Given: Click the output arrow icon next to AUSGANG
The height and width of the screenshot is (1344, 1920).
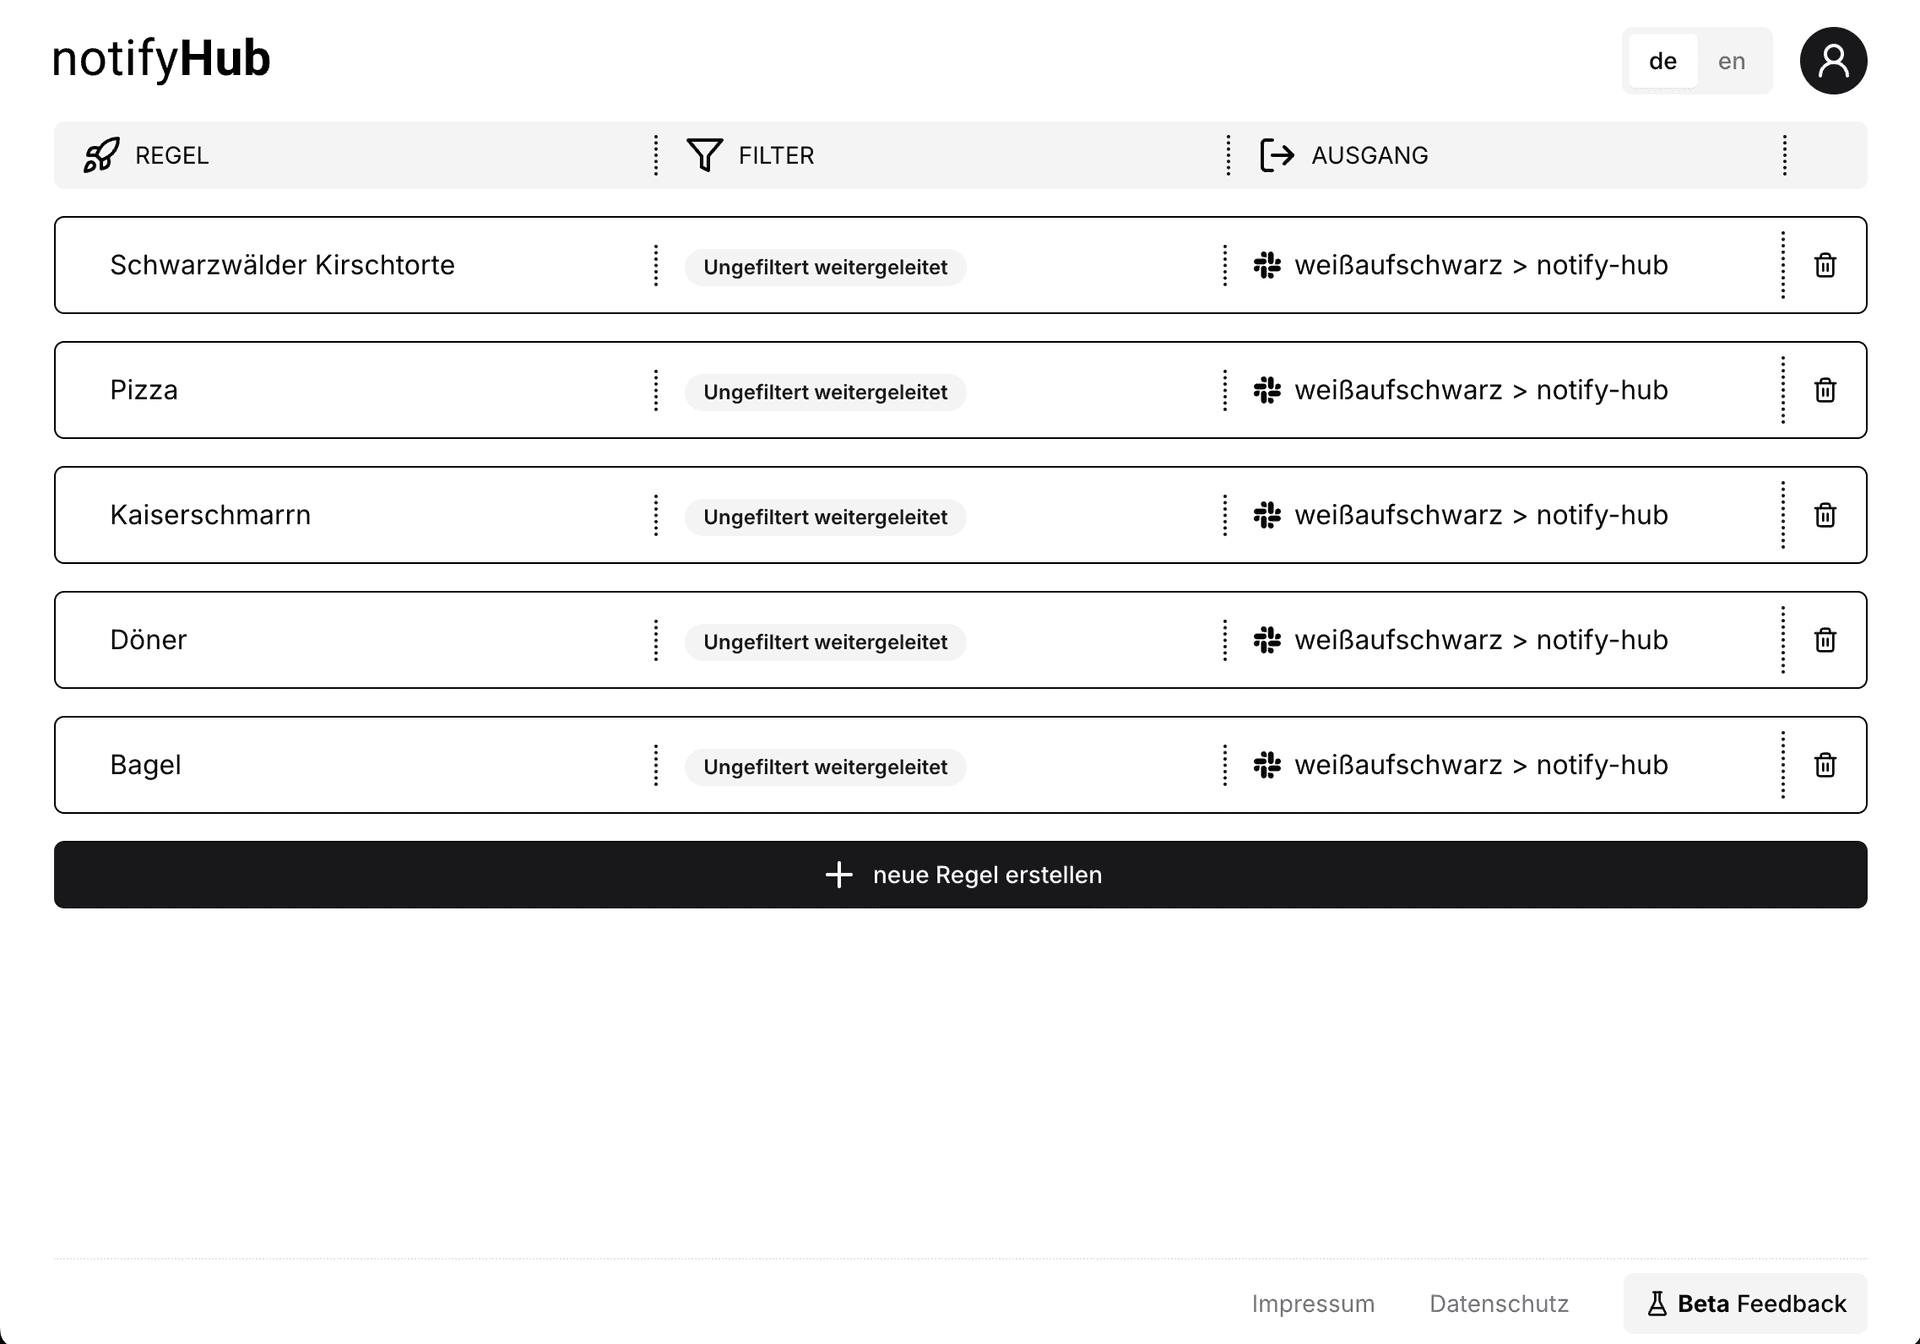Looking at the screenshot, I should click(1277, 155).
